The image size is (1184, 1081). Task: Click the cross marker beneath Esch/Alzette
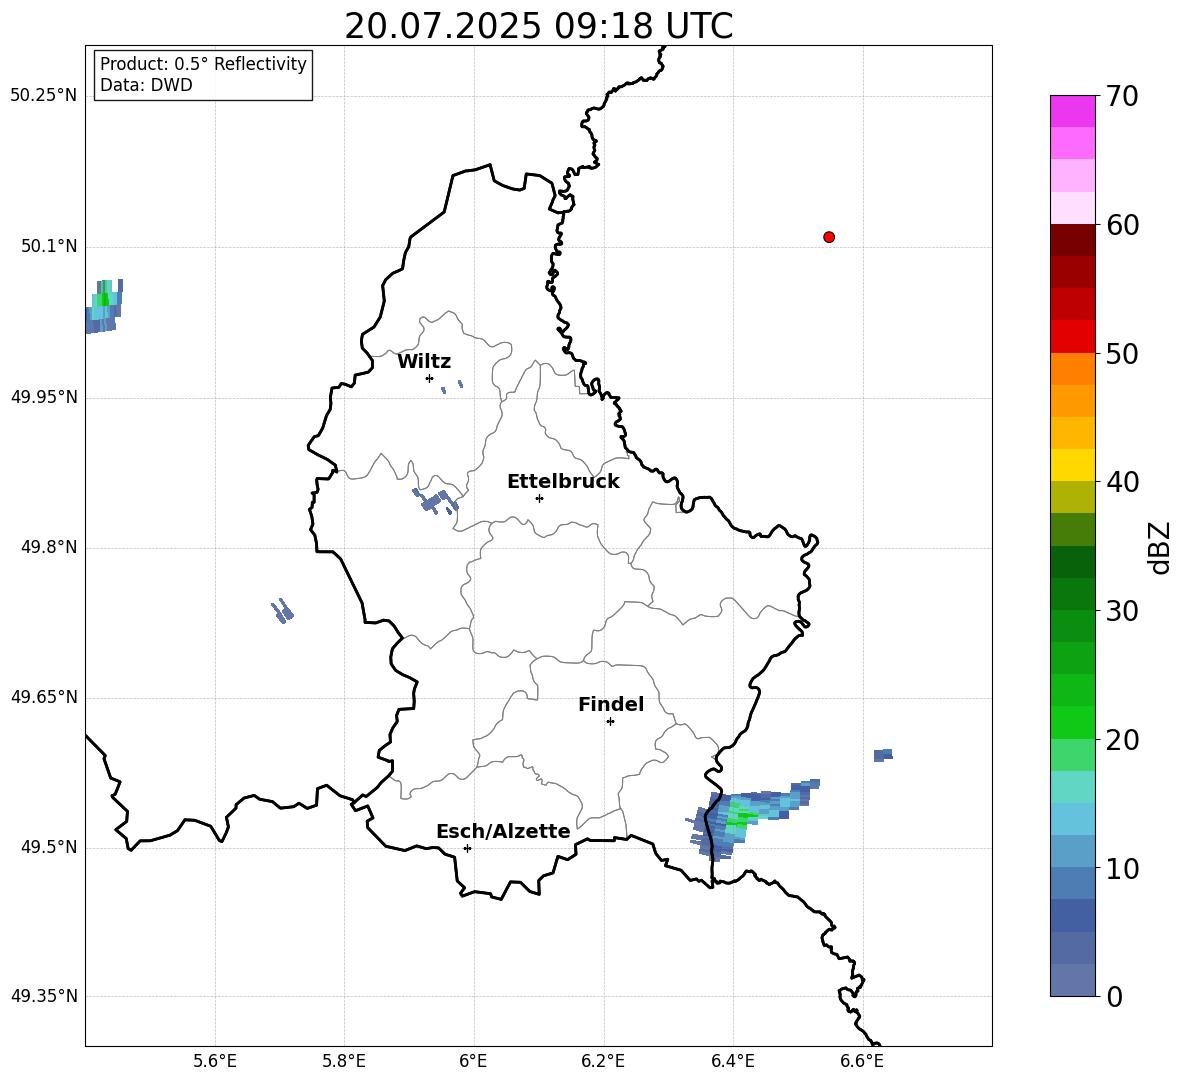tap(467, 848)
